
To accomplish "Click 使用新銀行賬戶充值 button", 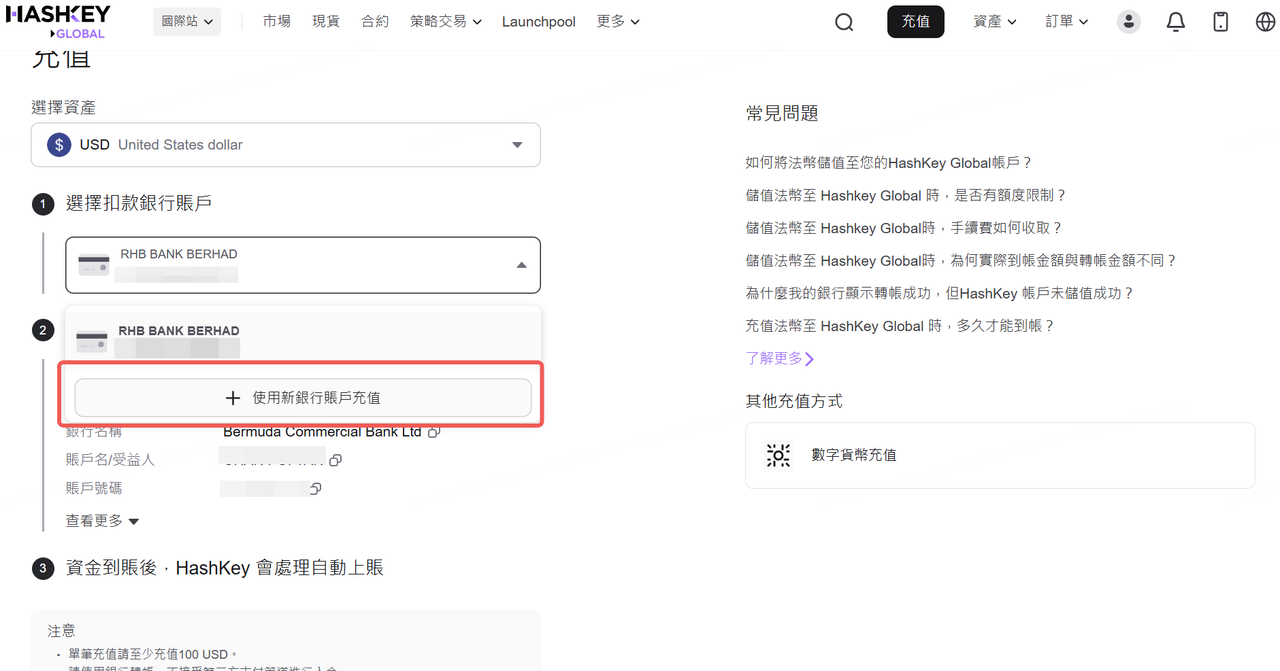I will (303, 398).
